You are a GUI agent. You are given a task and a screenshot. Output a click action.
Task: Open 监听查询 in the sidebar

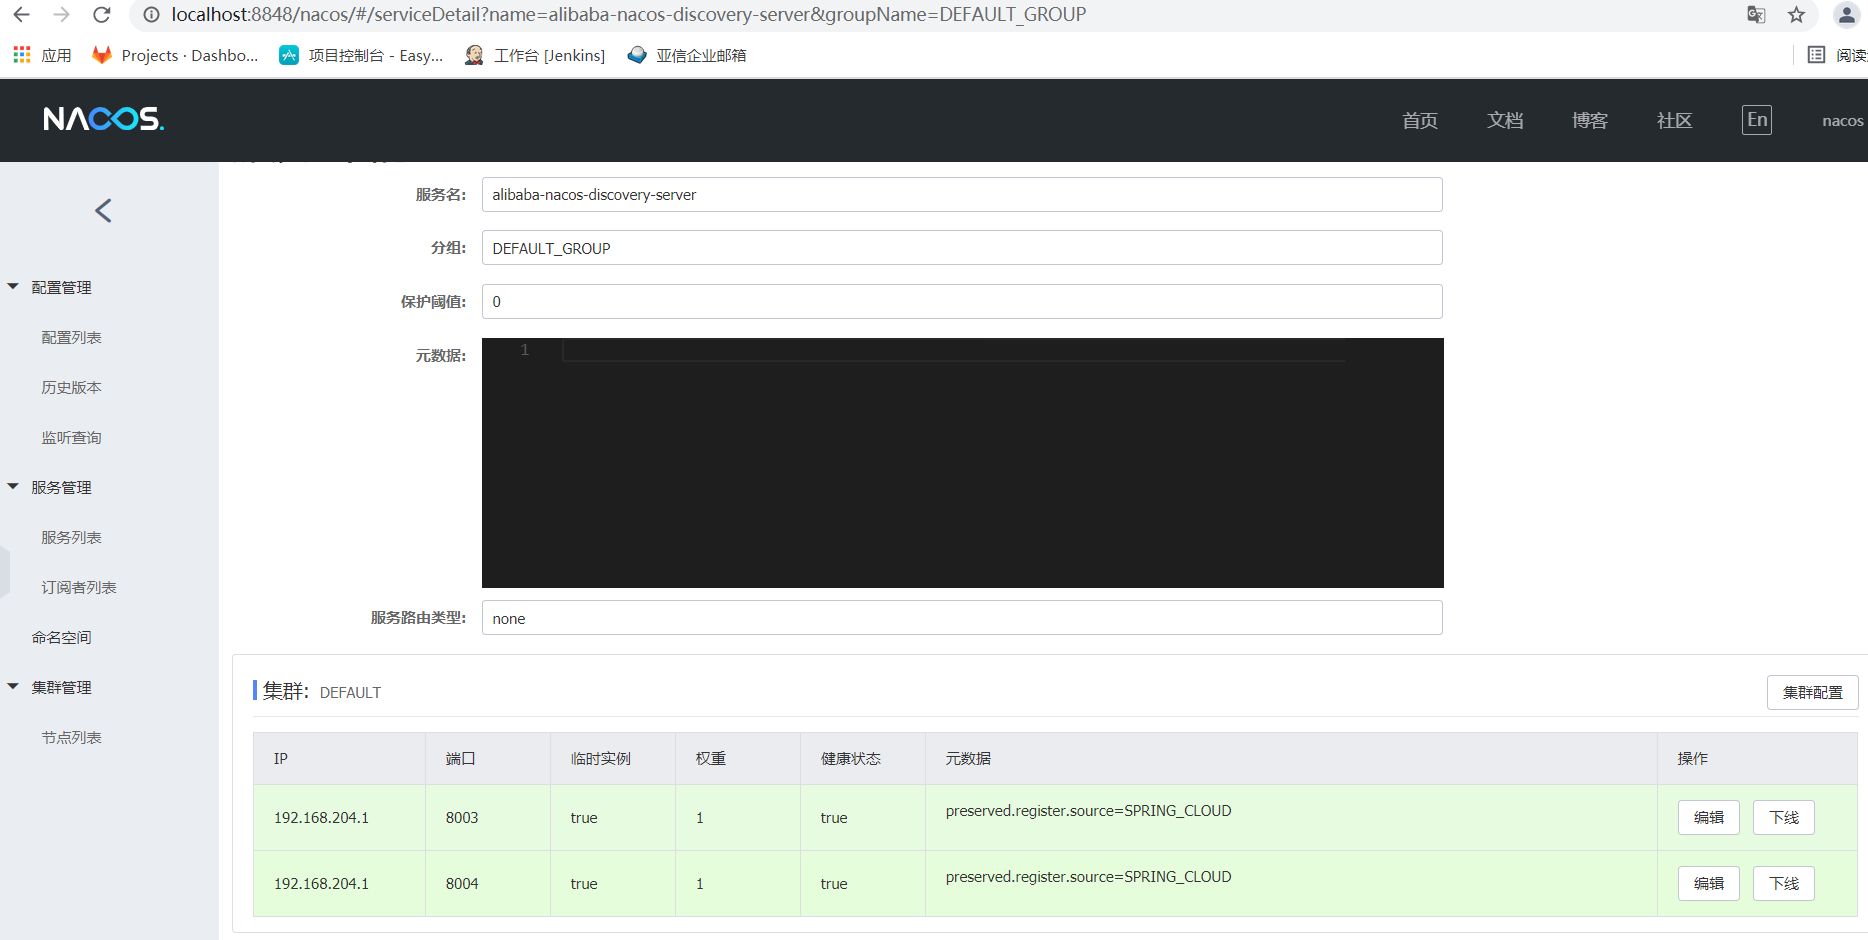(71, 437)
